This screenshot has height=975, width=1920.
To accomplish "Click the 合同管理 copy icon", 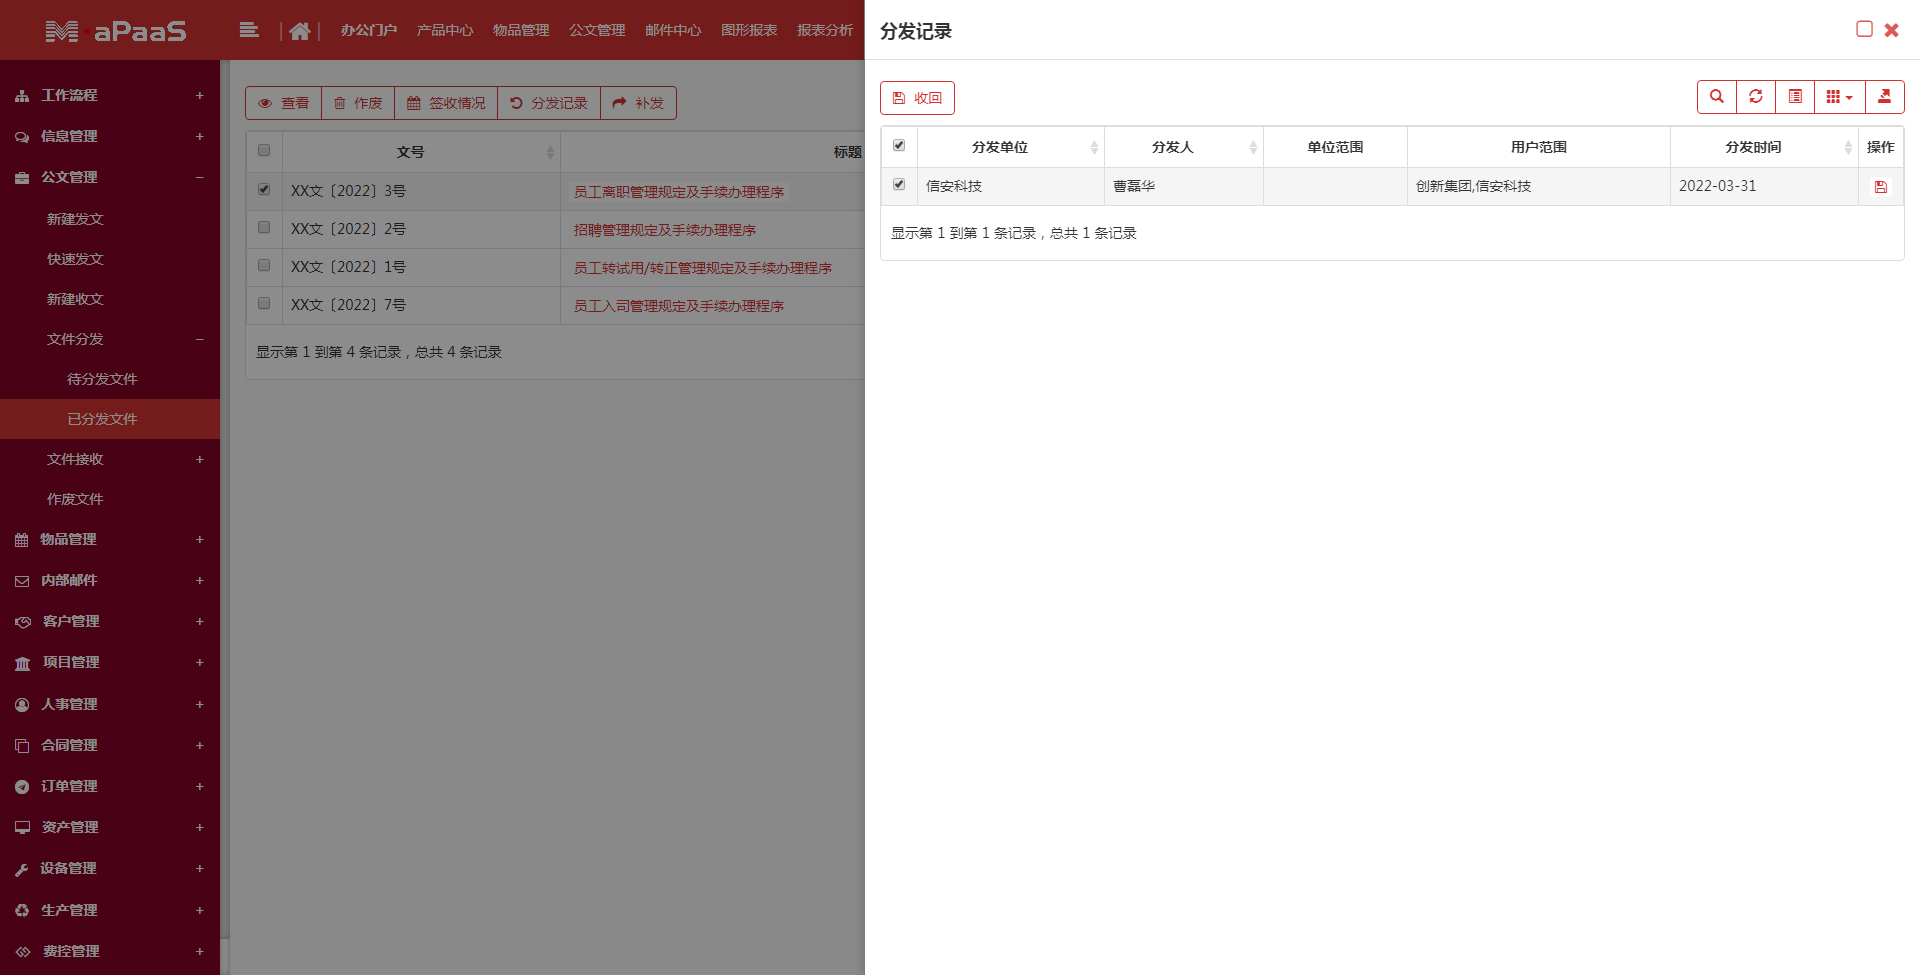I will point(22,746).
